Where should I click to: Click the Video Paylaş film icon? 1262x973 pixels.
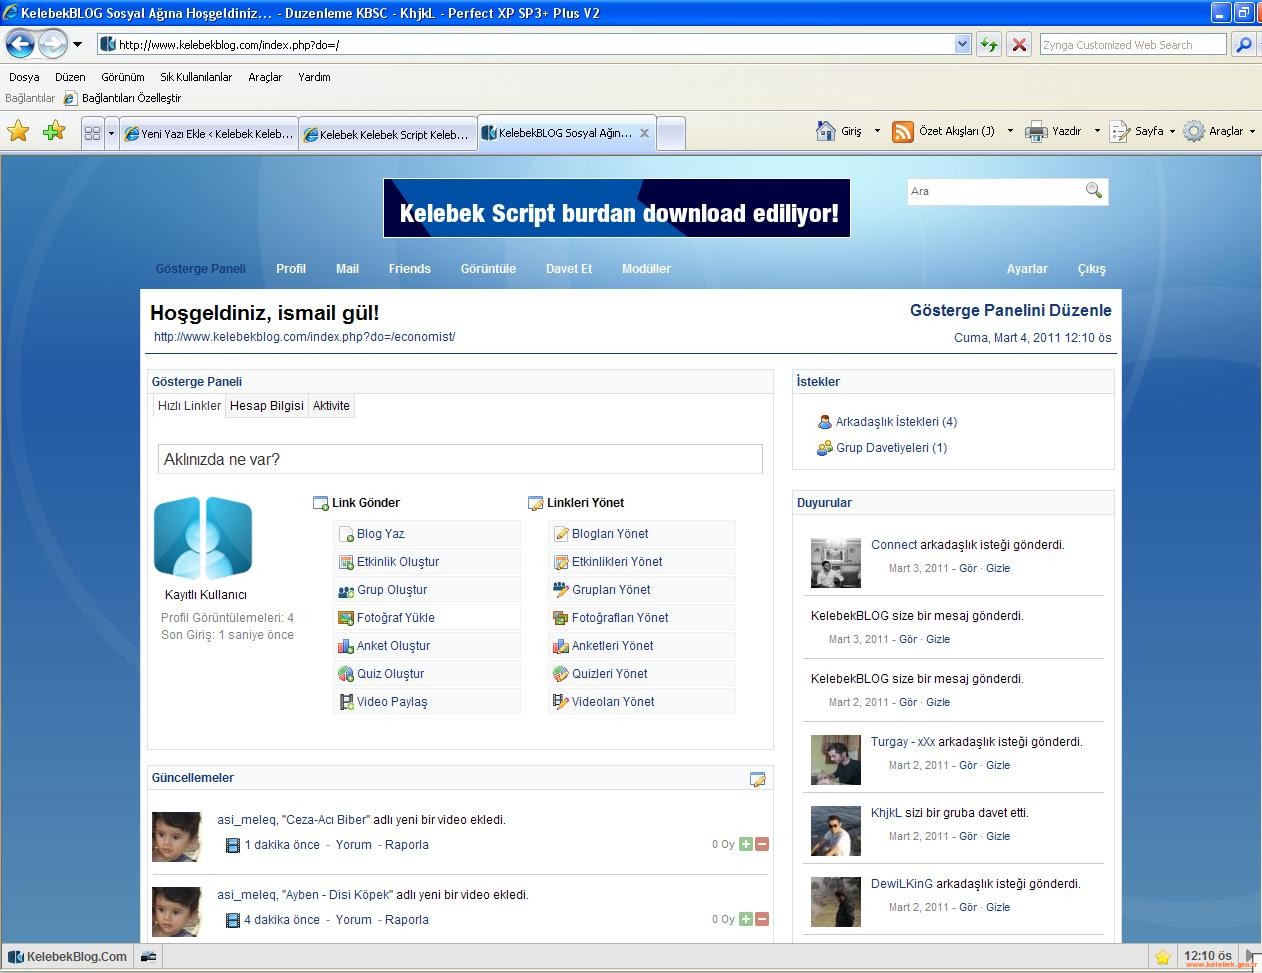346,702
